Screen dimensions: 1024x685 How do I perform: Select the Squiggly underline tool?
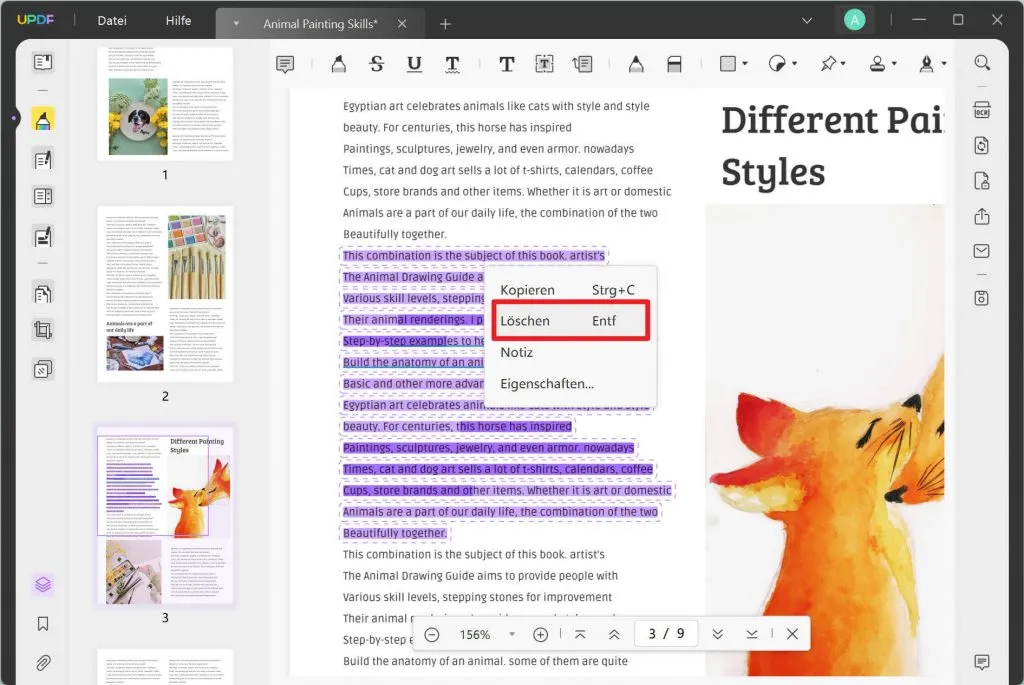(x=451, y=63)
